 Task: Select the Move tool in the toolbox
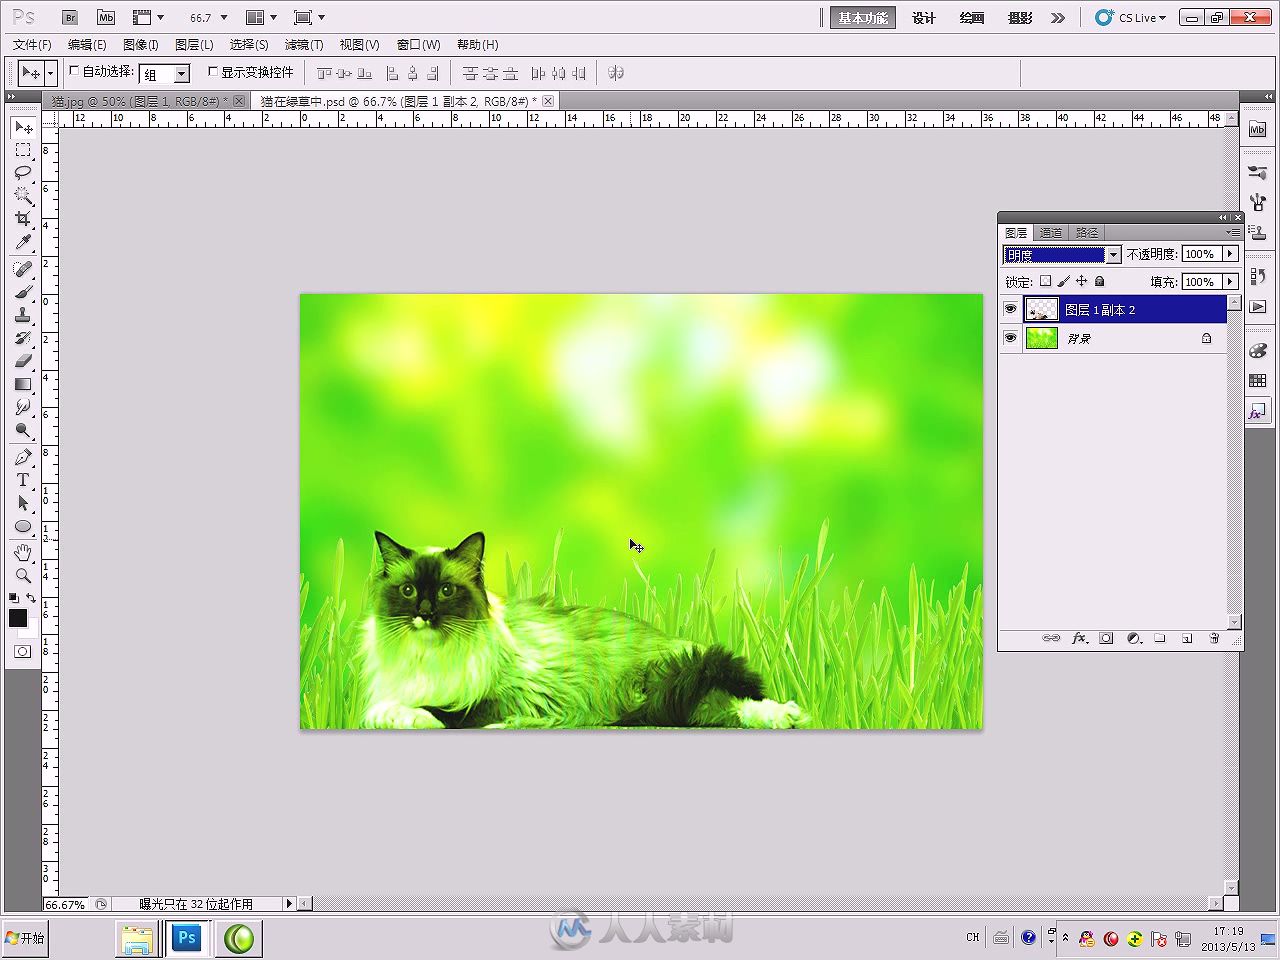coord(23,128)
